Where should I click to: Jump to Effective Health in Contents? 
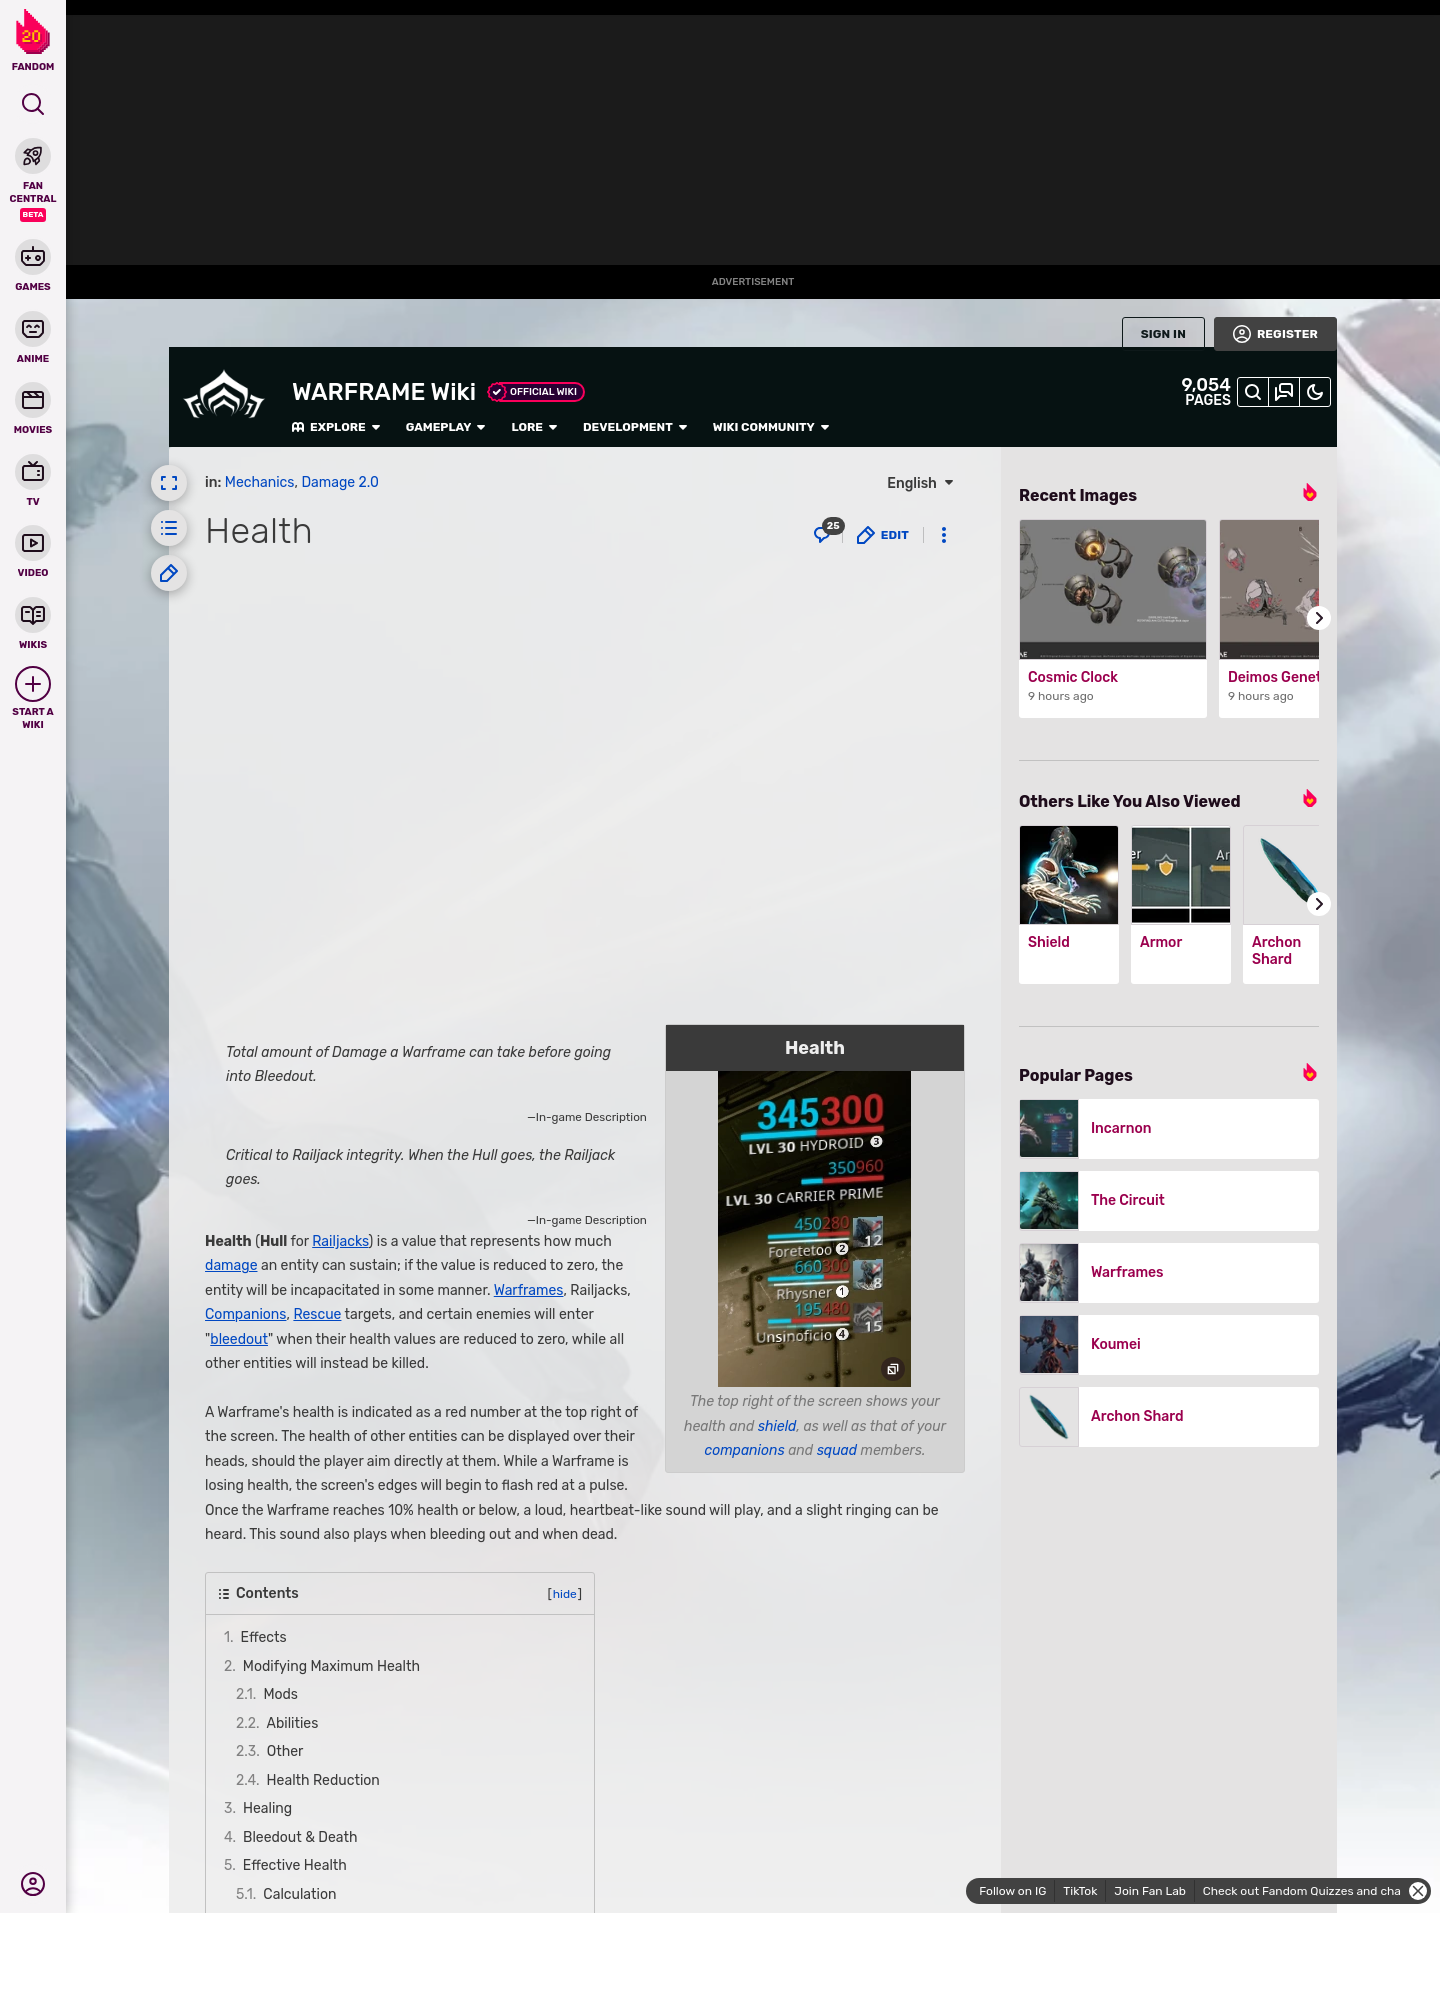(295, 1865)
